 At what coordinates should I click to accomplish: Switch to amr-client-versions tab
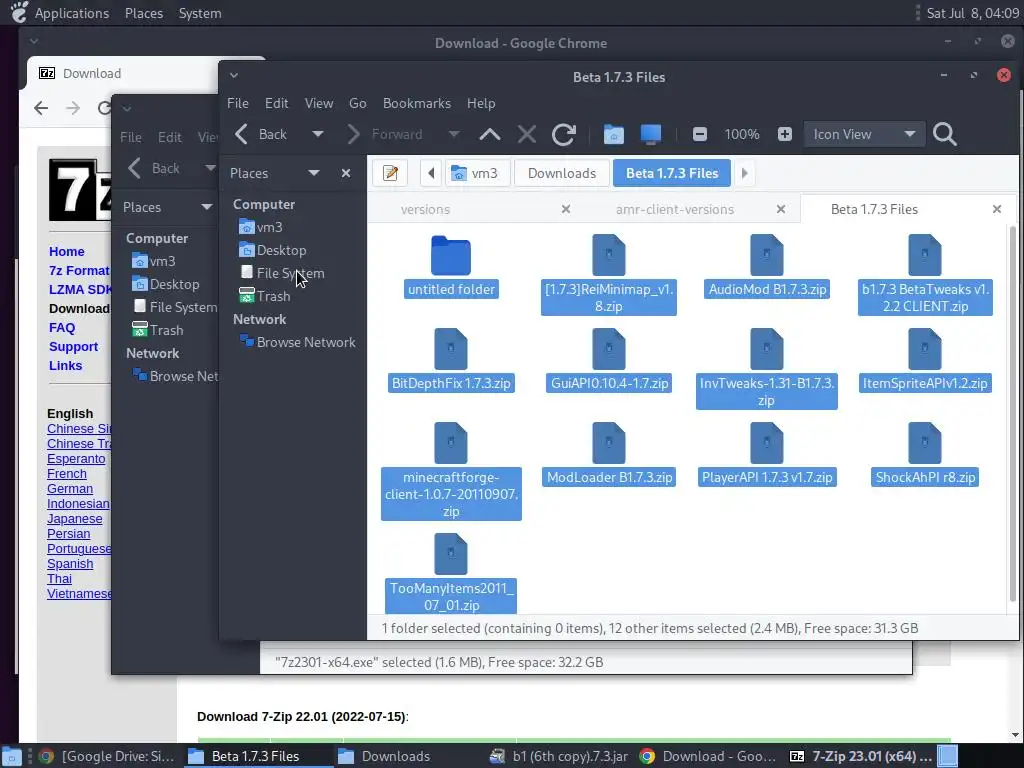point(675,210)
